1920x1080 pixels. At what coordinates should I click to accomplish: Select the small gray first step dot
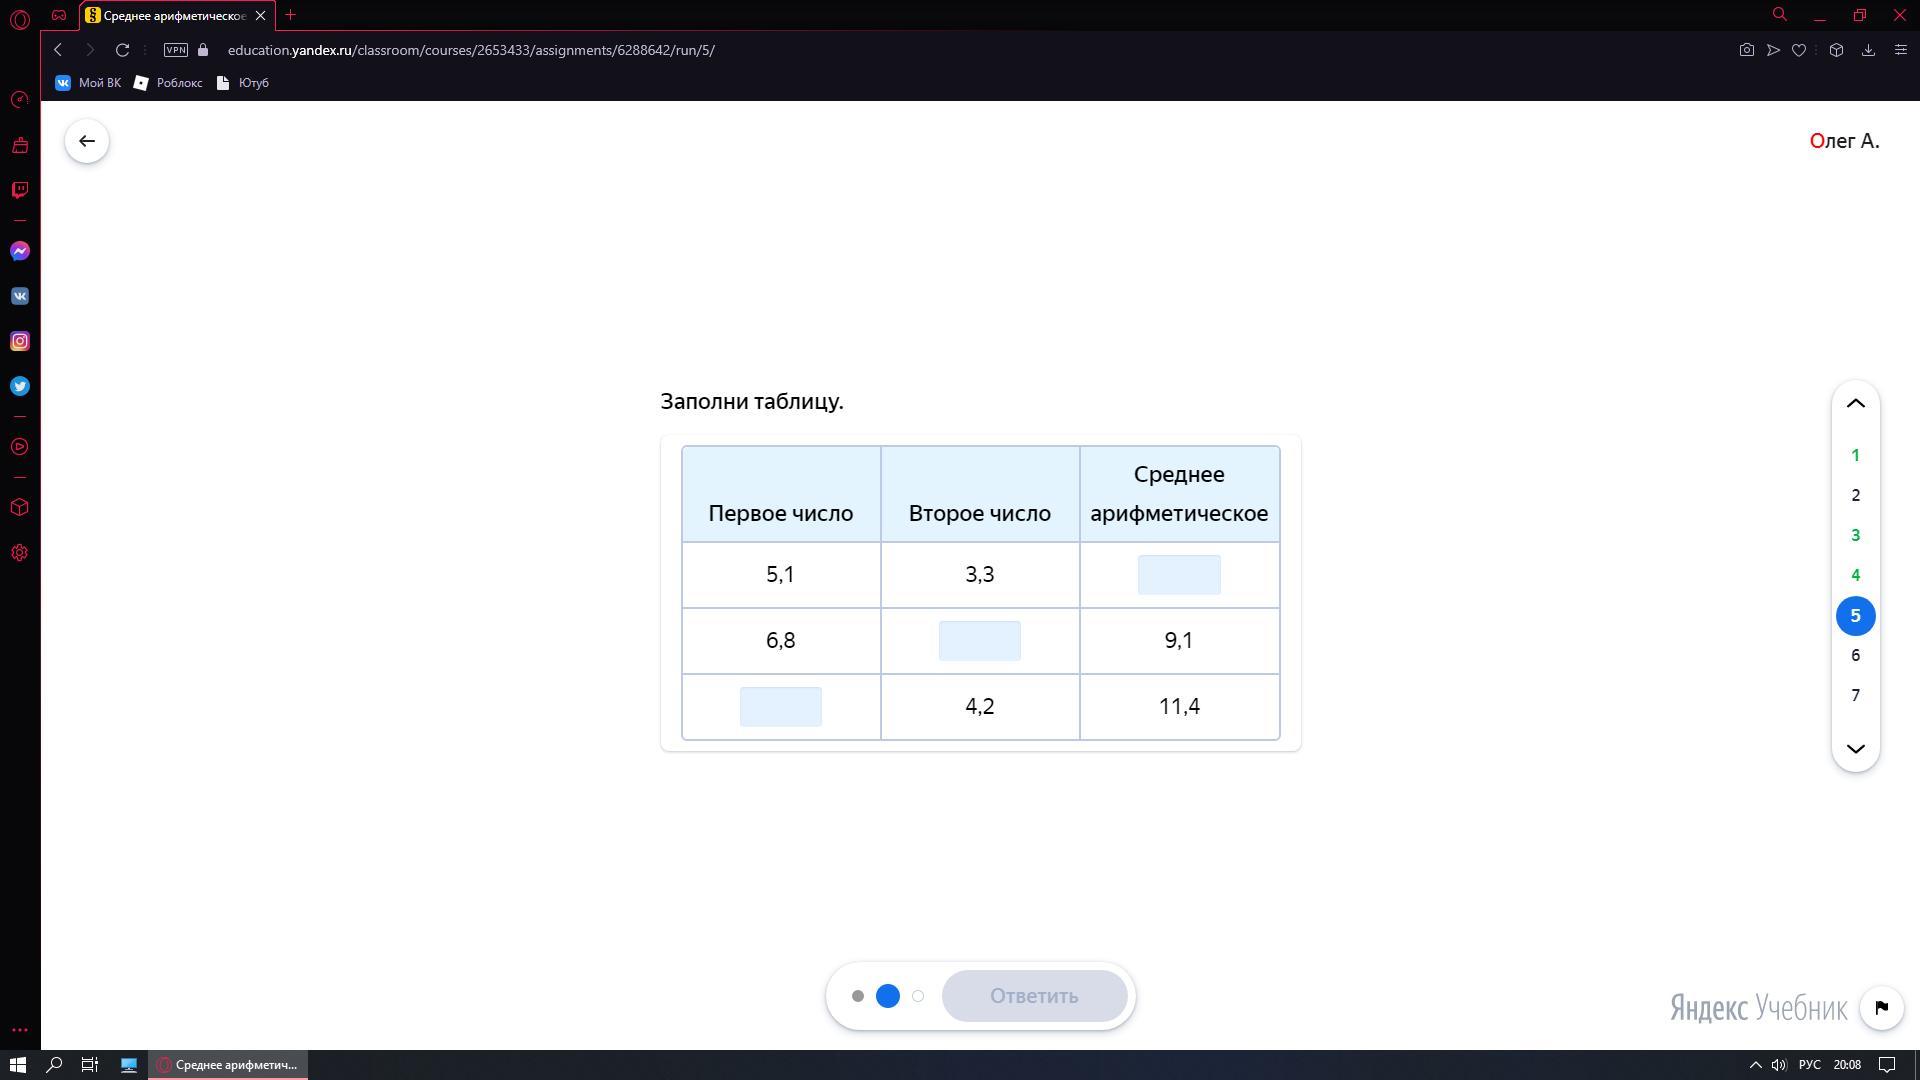tap(857, 996)
